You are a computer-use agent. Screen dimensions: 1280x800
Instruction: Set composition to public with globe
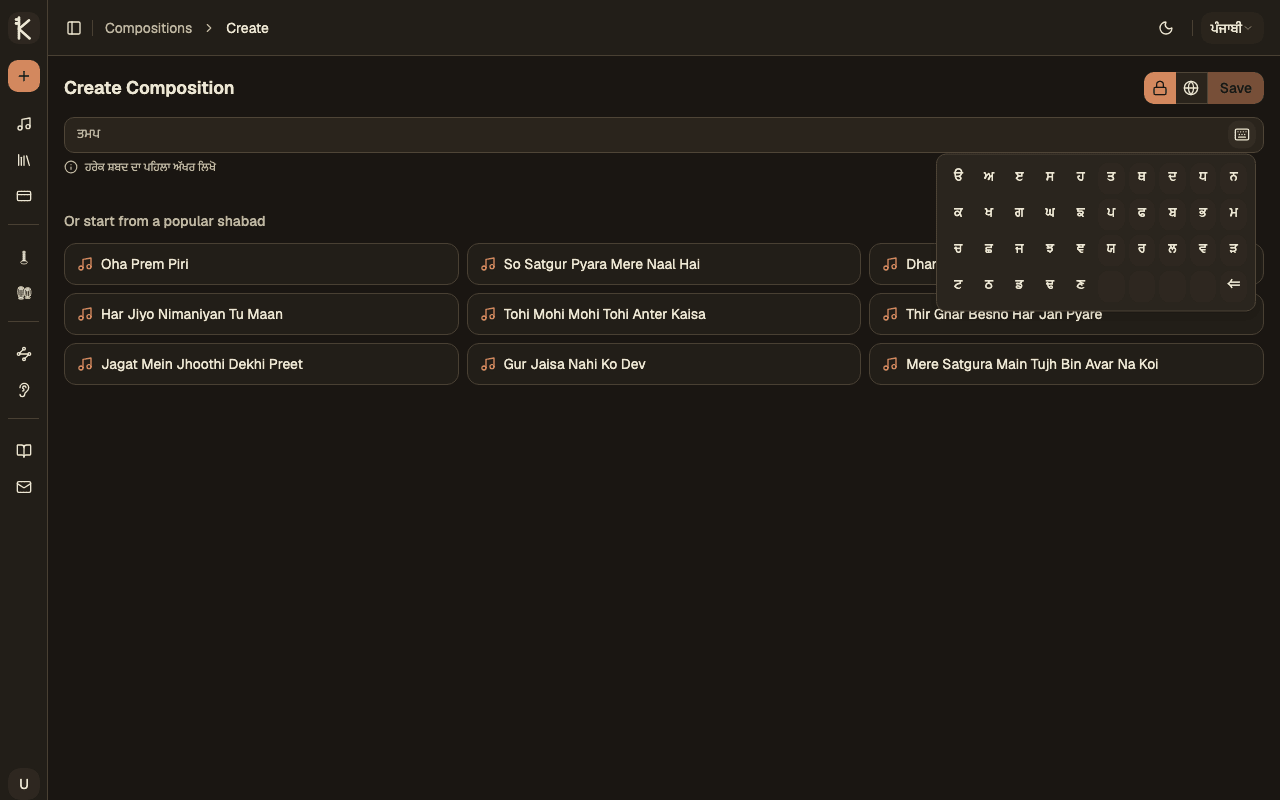(x=1191, y=88)
